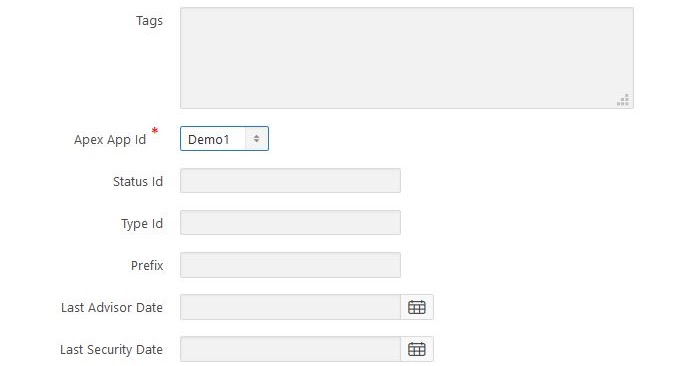698x366 pixels.
Task: Click the Last Security Date label
Action: tap(111, 350)
